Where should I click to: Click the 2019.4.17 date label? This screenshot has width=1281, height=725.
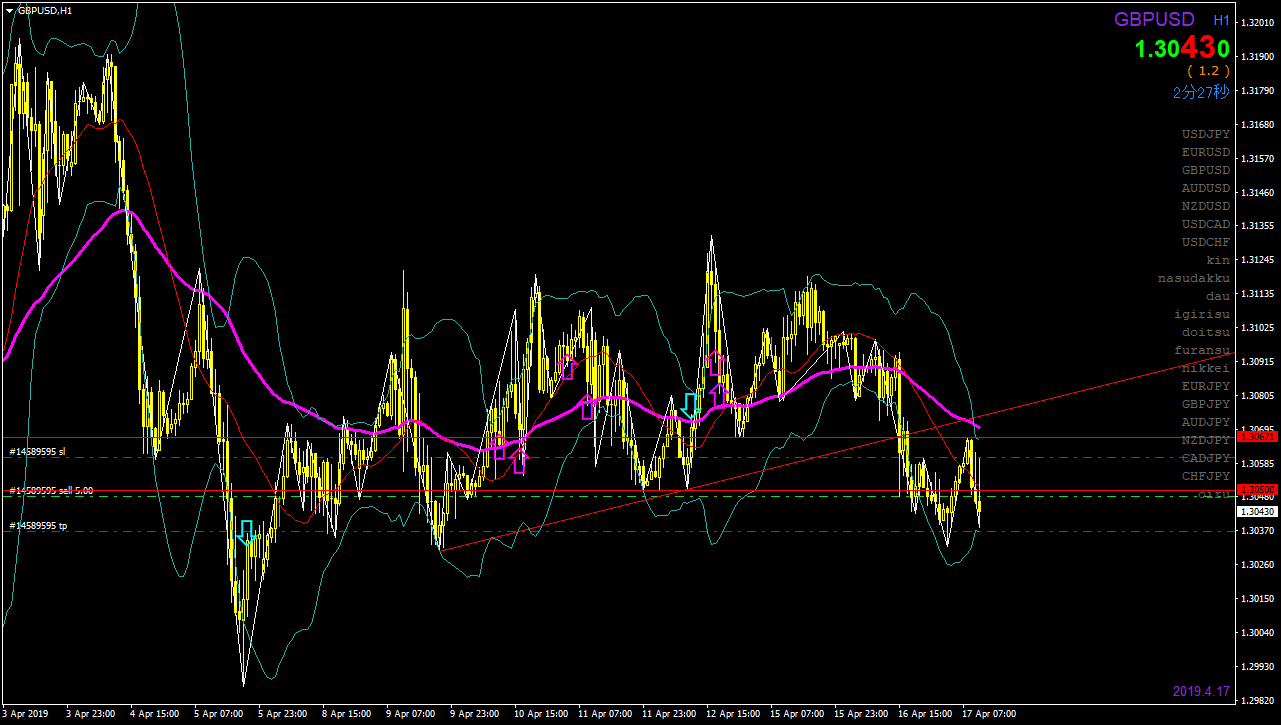pyautogui.click(x=1201, y=691)
